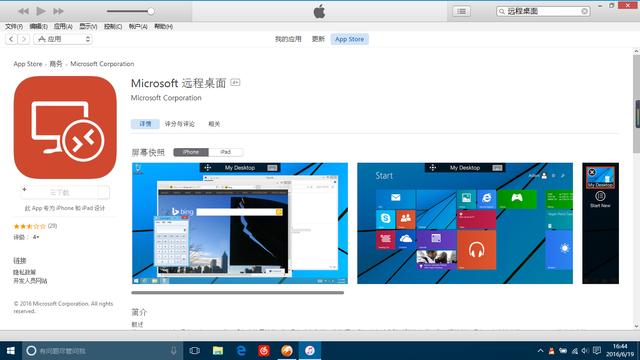Image resolution: width=640 pixels, height=360 pixels.
Task: Adjust the volume slider knob
Action: (x=151, y=11)
